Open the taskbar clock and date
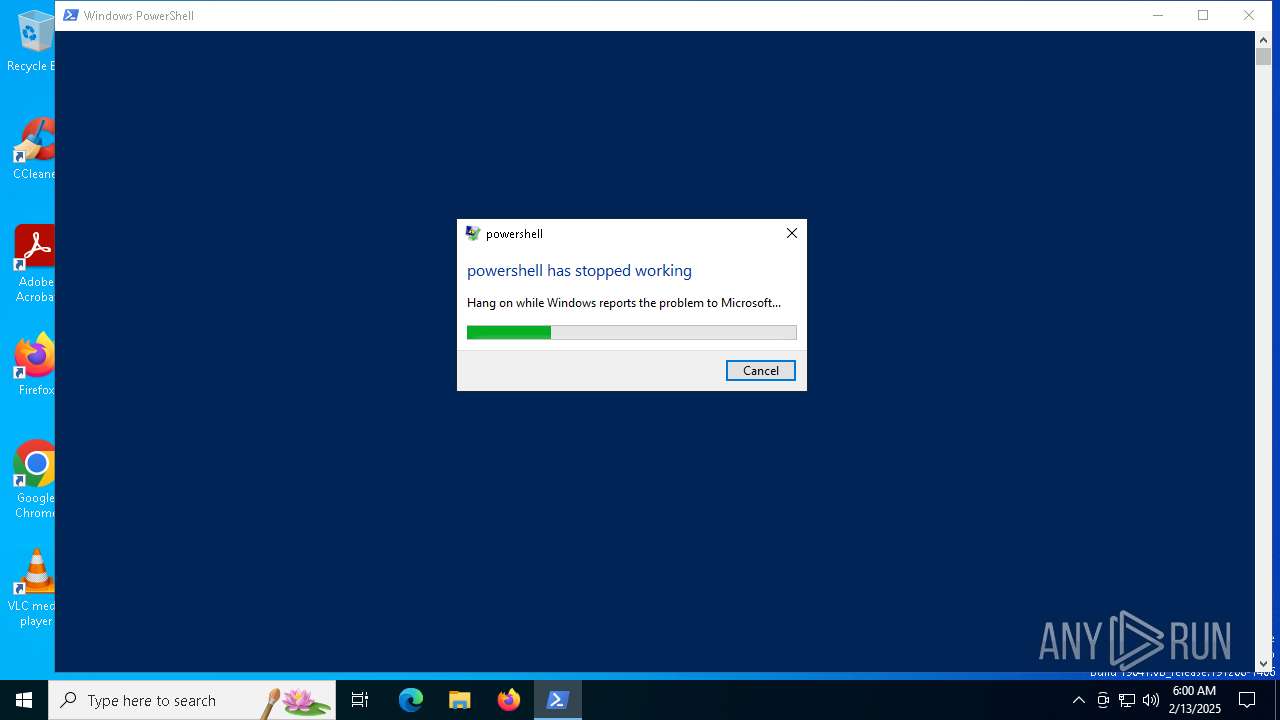The image size is (1280, 720). point(1194,700)
